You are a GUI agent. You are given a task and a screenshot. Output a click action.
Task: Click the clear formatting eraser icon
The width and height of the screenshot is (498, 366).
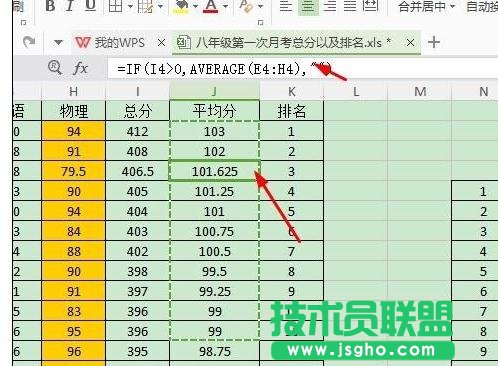pyautogui.click(x=246, y=6)
